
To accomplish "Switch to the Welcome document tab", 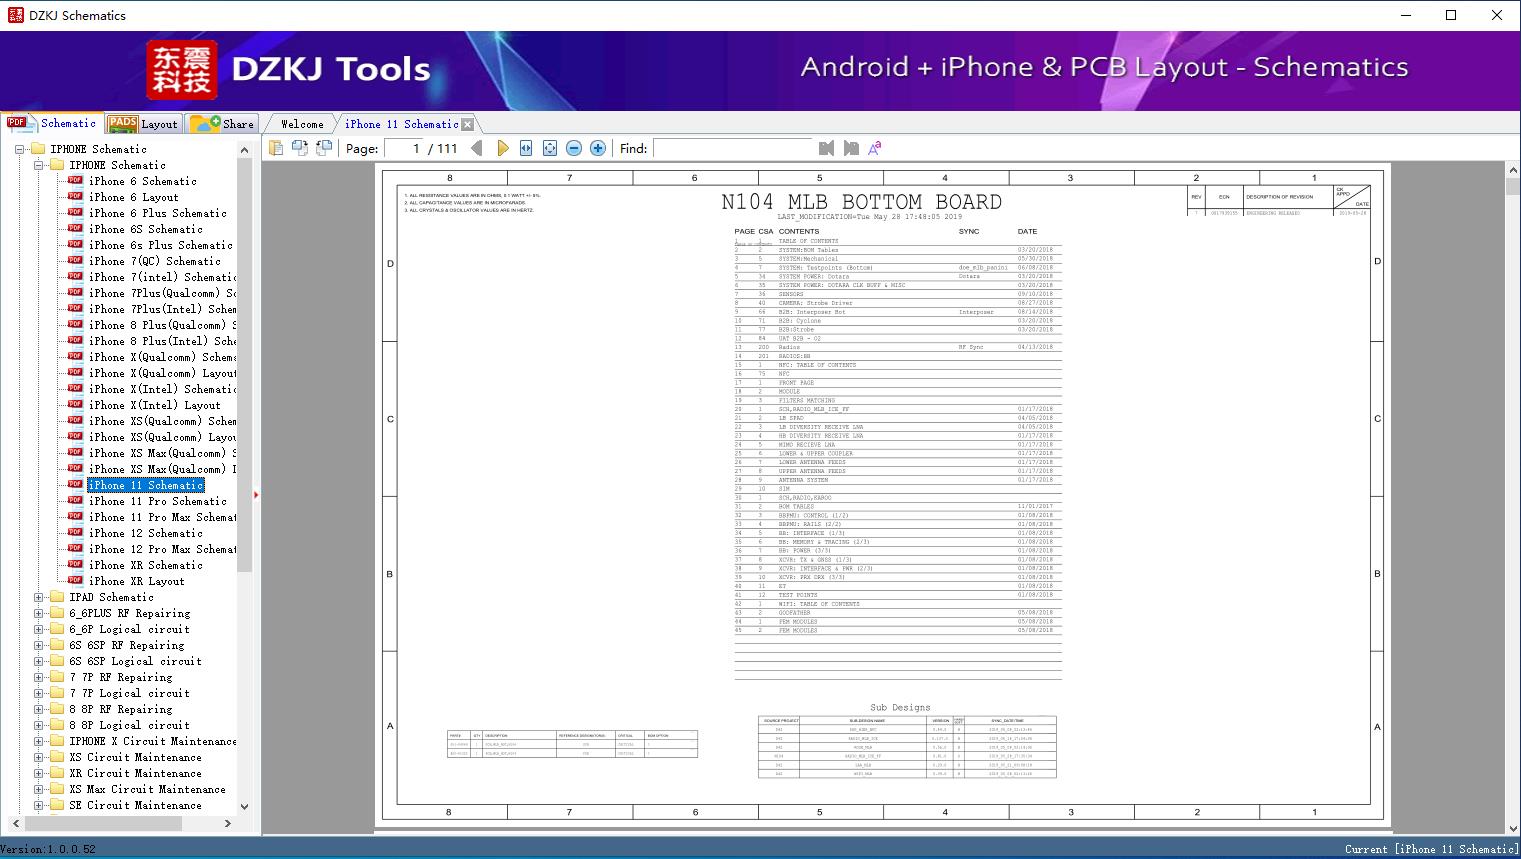I will [302, 124].
